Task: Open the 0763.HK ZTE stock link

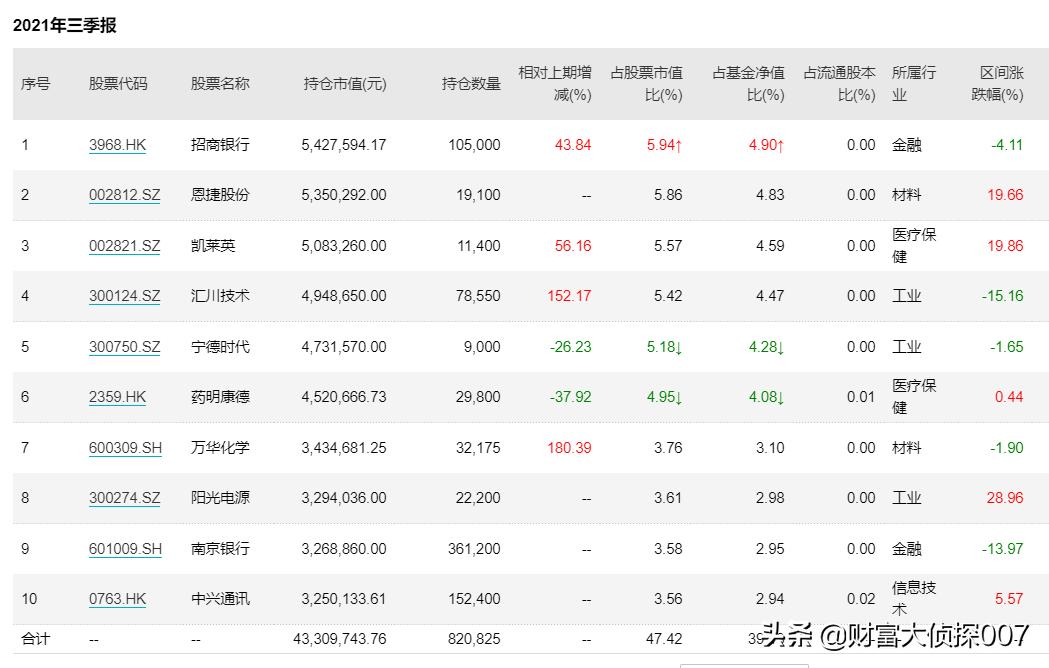Action: pyautogui.click(x=117, y=598)
